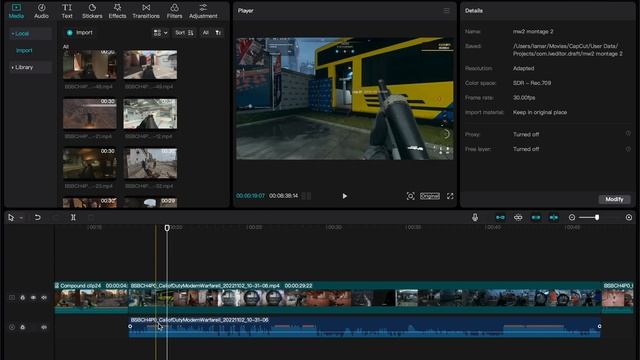The height and width of the screenshot is (360, 640).
Task: Toggle the clip linkage option
Action: coord(536,218)
